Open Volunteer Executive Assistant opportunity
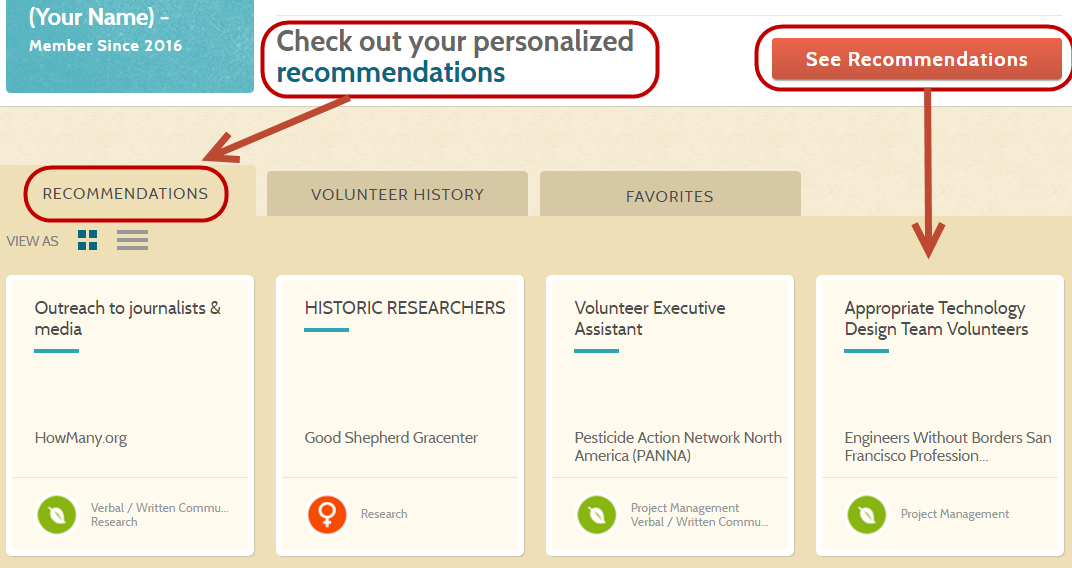Viewport: 1072px width, 568px height. (649, 319)
